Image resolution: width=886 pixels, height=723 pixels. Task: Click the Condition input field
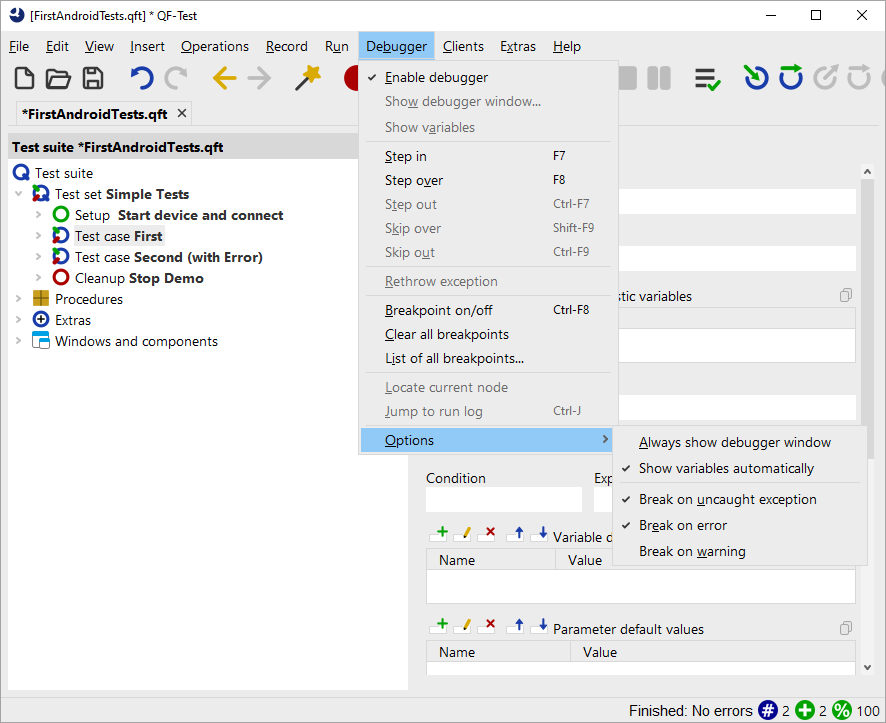503,499
